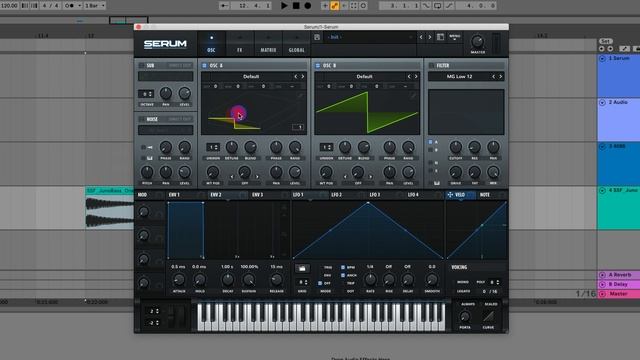This screenshot has height=360, width=640.
Task: Toggle the portamento ALWAYS button
Action: pos(468,304)
